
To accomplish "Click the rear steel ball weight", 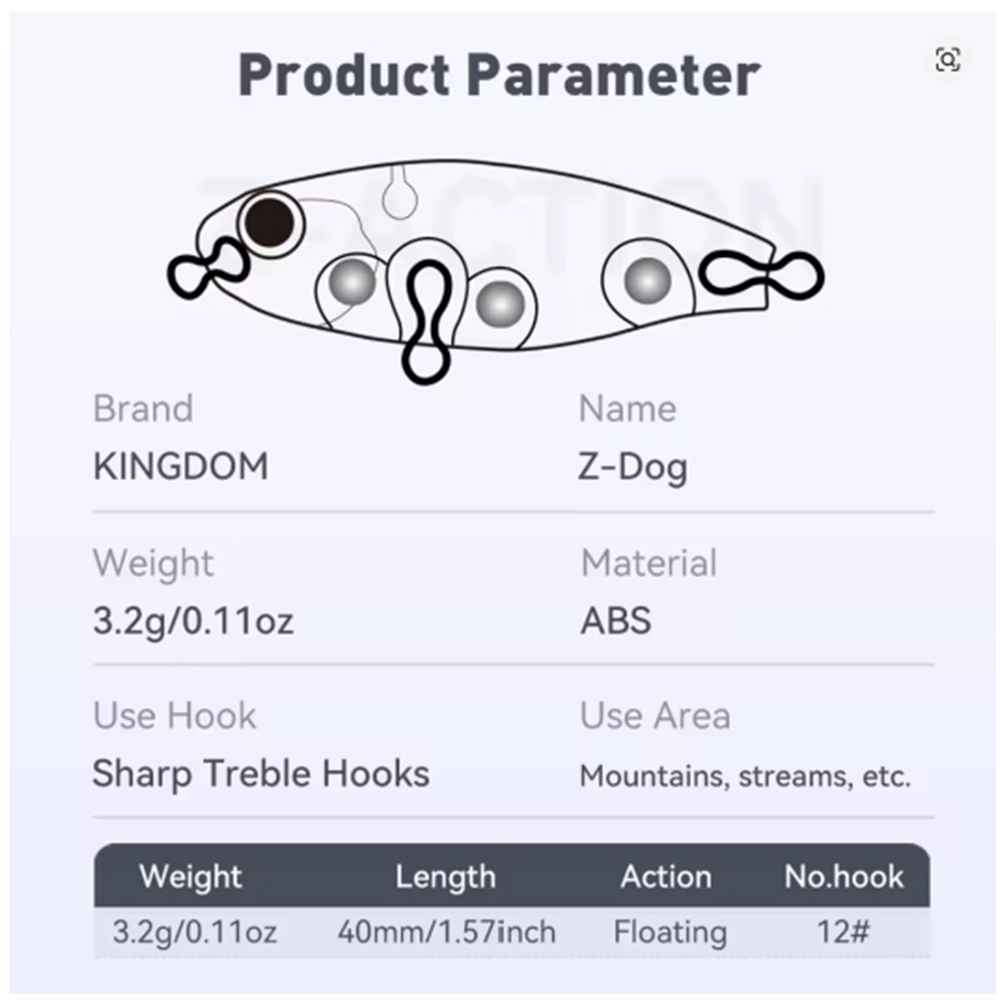I will point(647,281).
